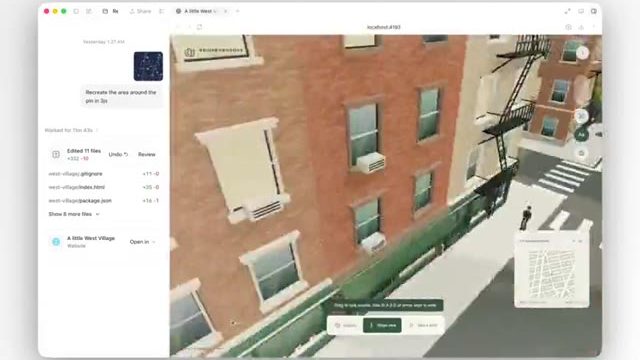
Task: Close the 'A little West' tab
Action: [x=225, y=11]
